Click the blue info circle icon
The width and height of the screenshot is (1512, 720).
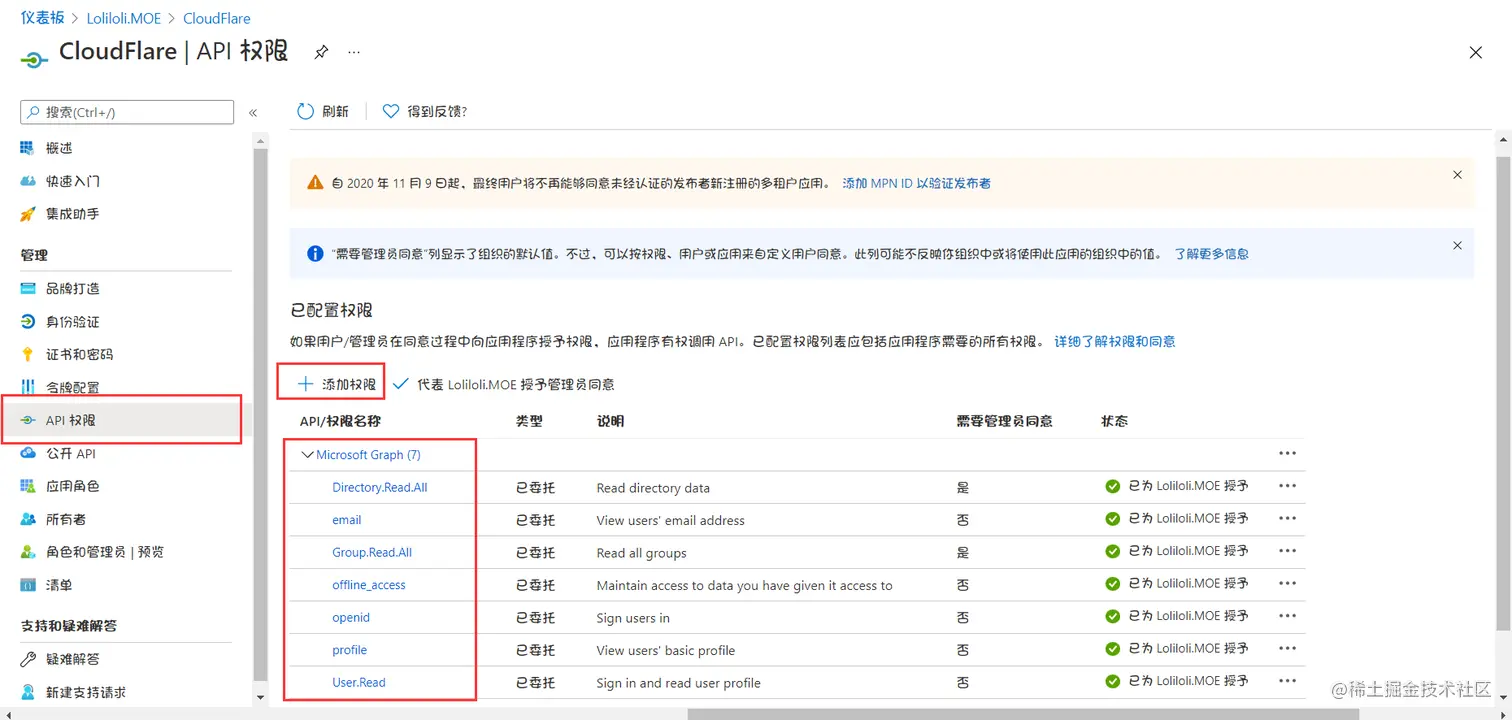(x=315, y=254)
